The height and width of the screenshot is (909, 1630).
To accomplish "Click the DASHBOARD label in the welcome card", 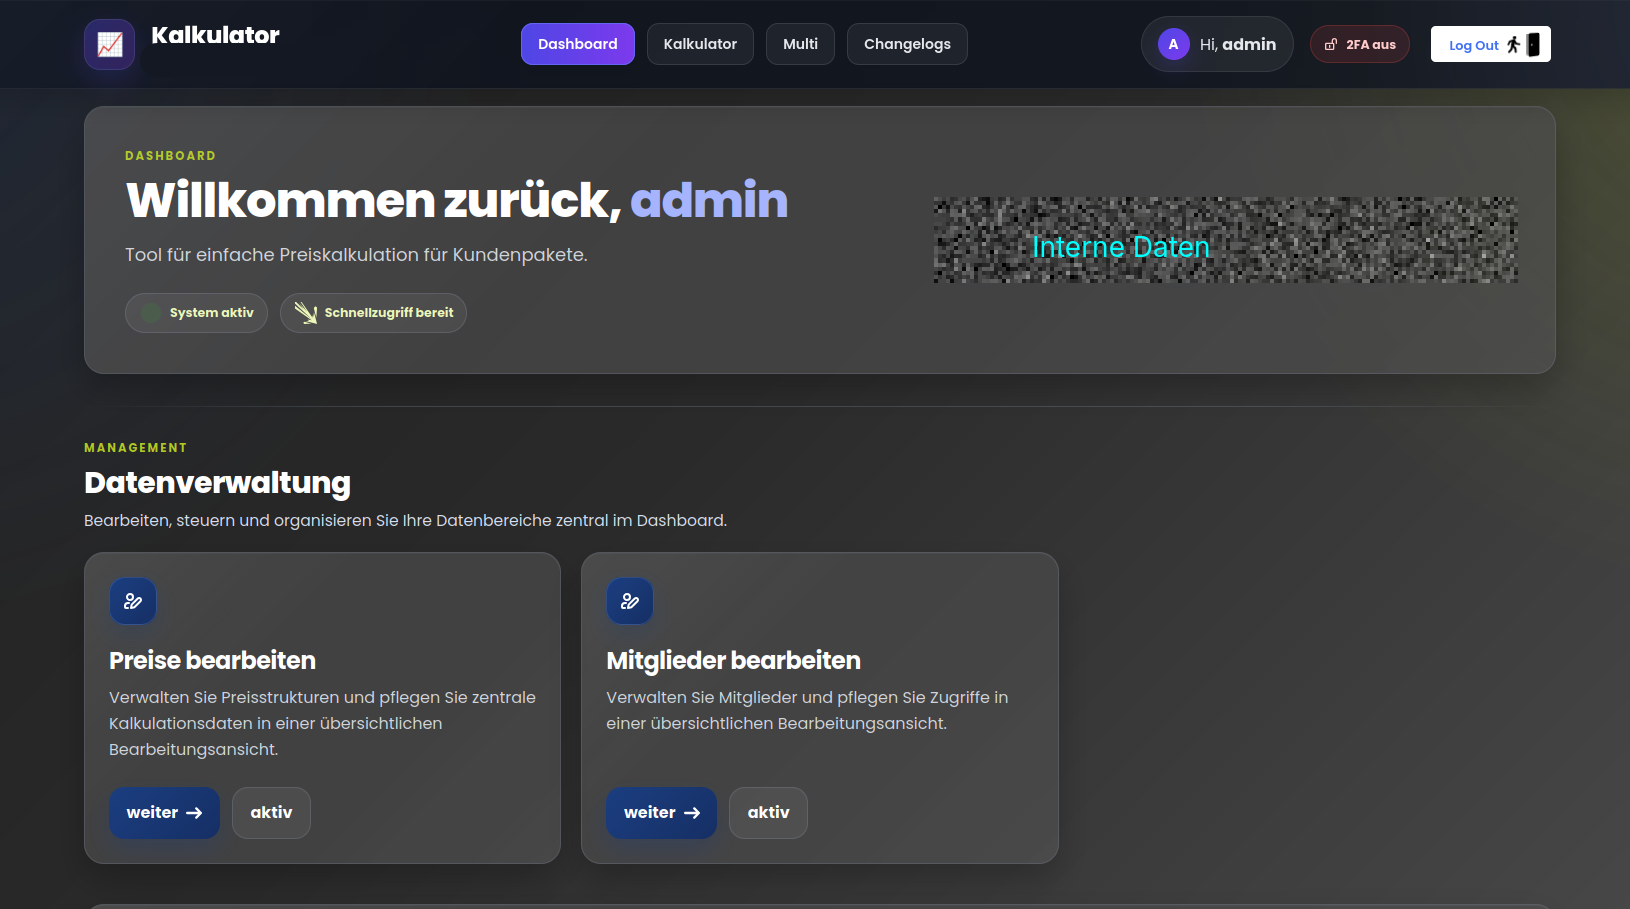I will 170,156.
